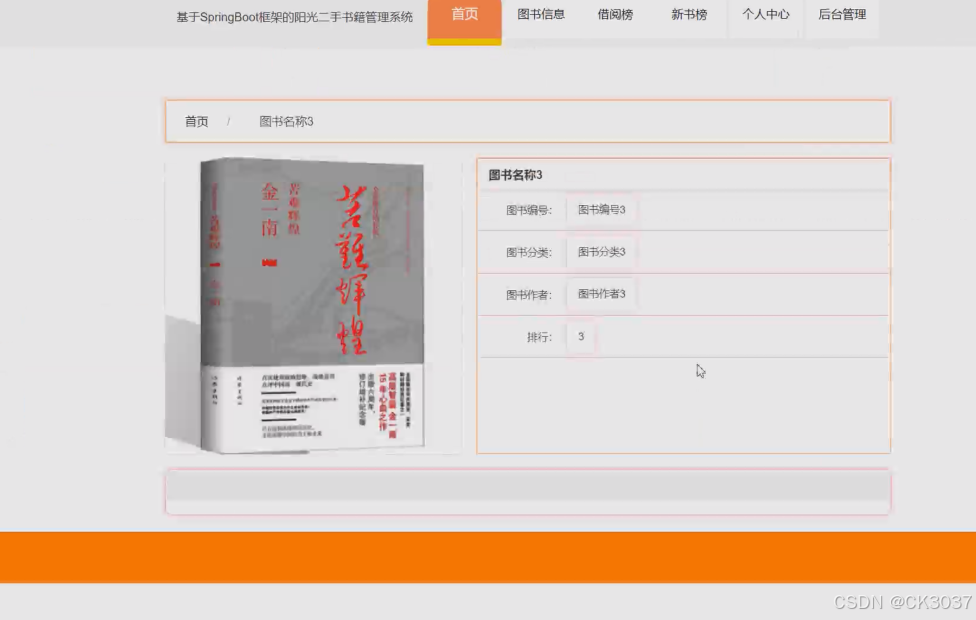Click the 排行 label next to the value
Screen dimensions: 976x620
(x=537, y=337)
